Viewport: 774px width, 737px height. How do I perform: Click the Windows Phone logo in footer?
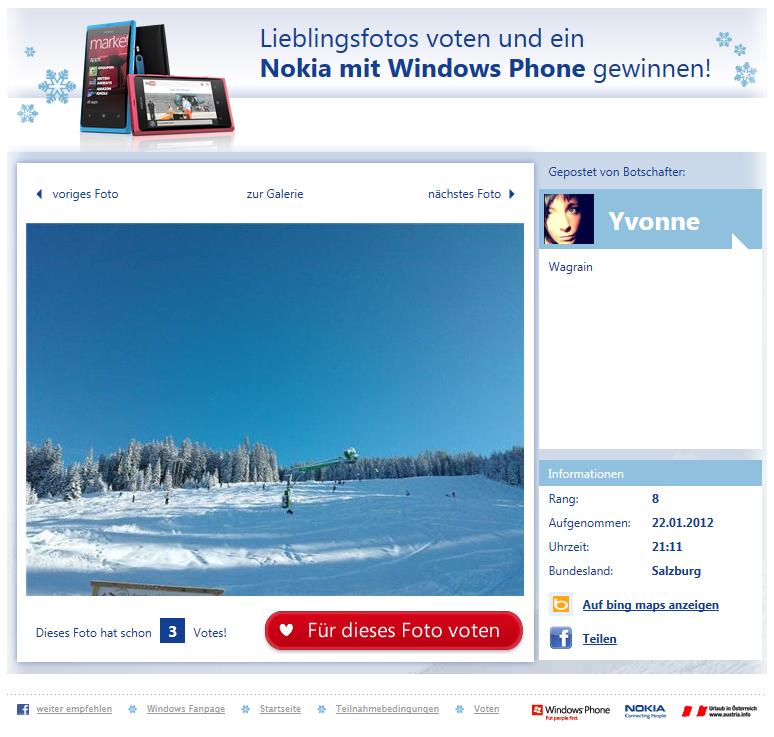coord(571,711)
